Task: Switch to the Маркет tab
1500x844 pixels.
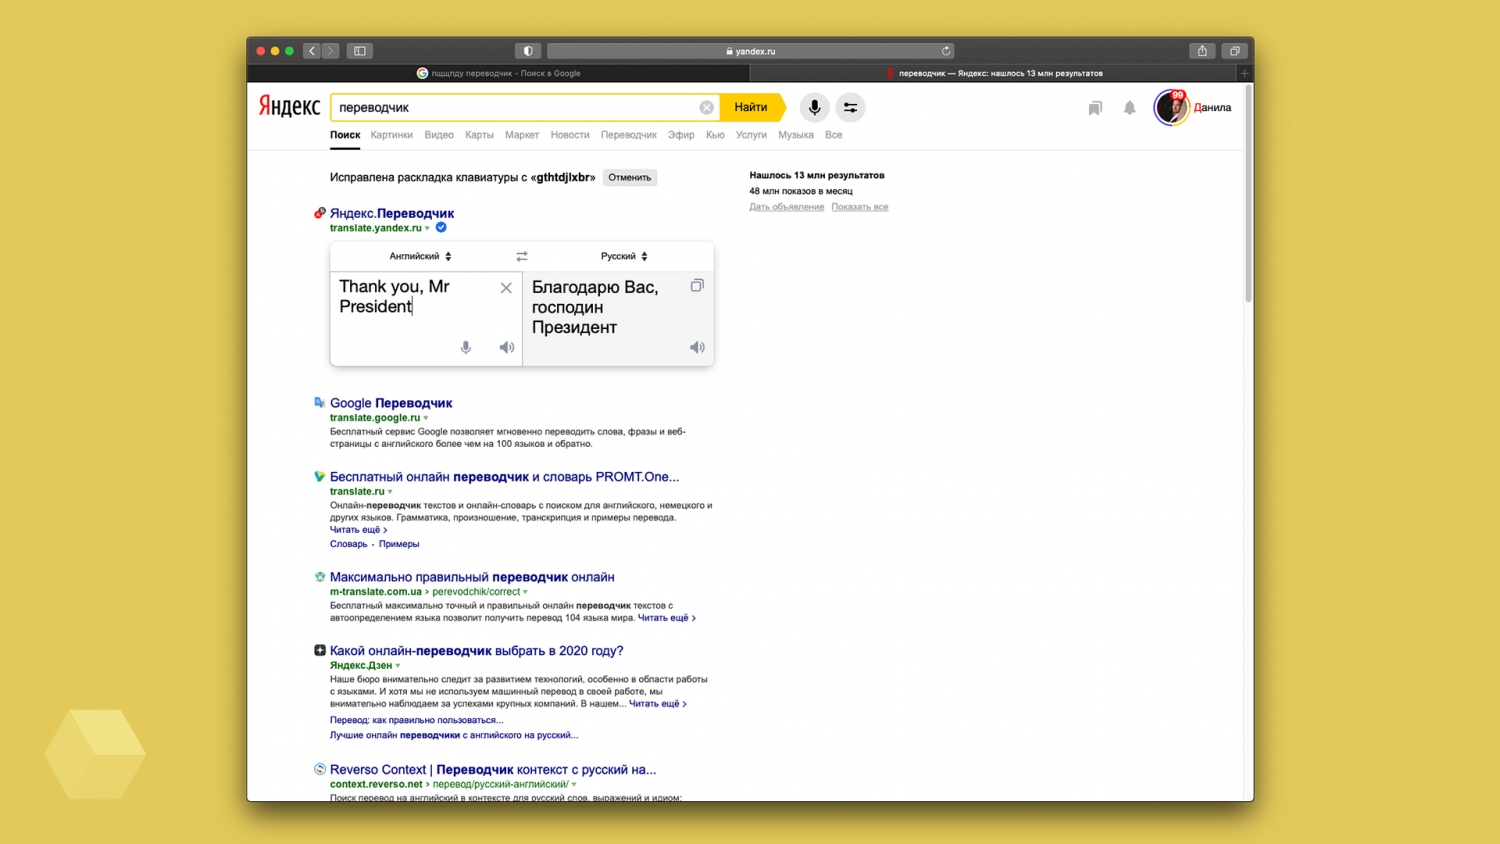Action: pyautogui.click(x=522, y=135)
